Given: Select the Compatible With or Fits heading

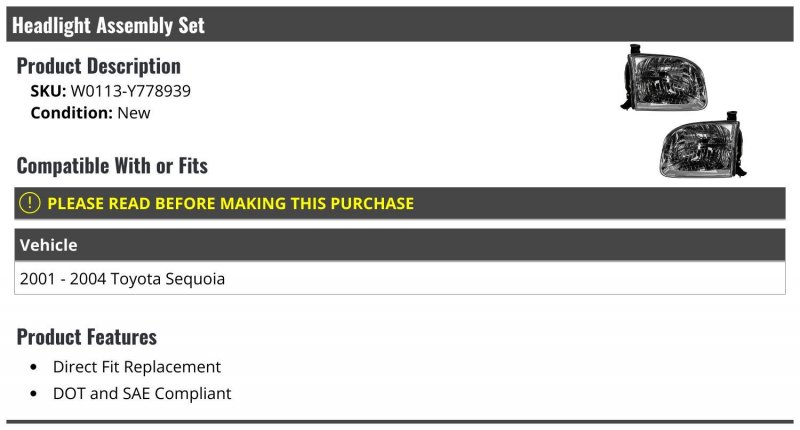Looking at the screenshot, I should click(112, 165).
